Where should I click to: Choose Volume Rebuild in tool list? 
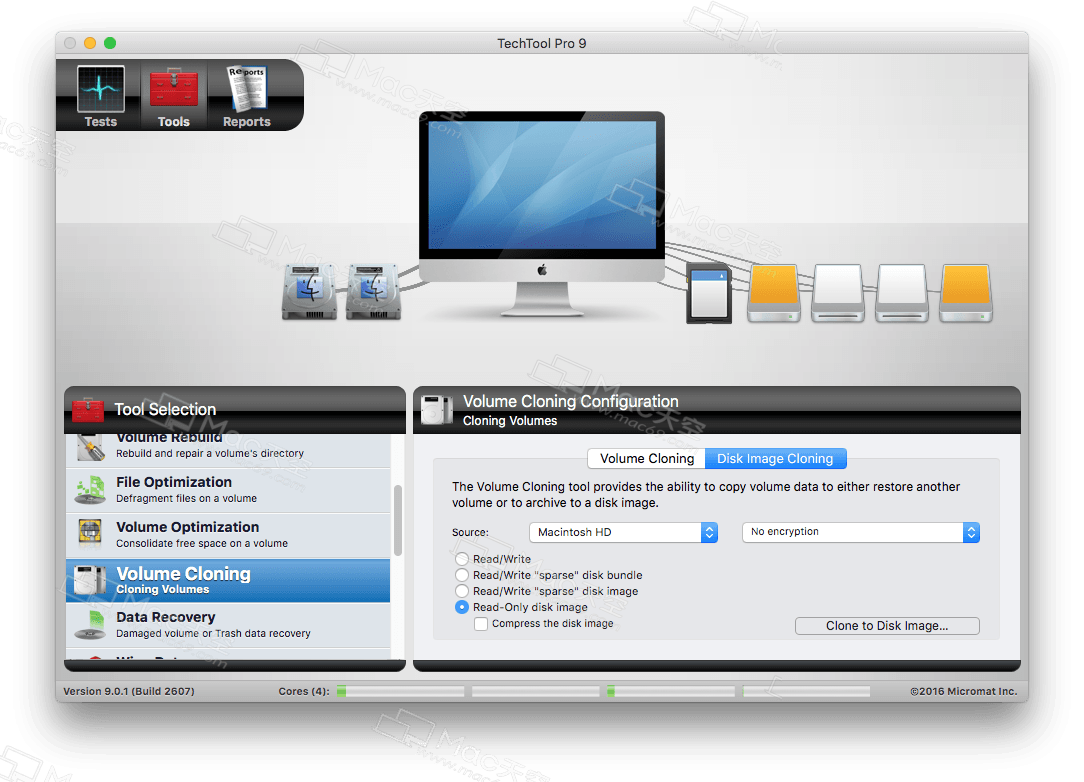pyautogui.click(x=228, y=449)
